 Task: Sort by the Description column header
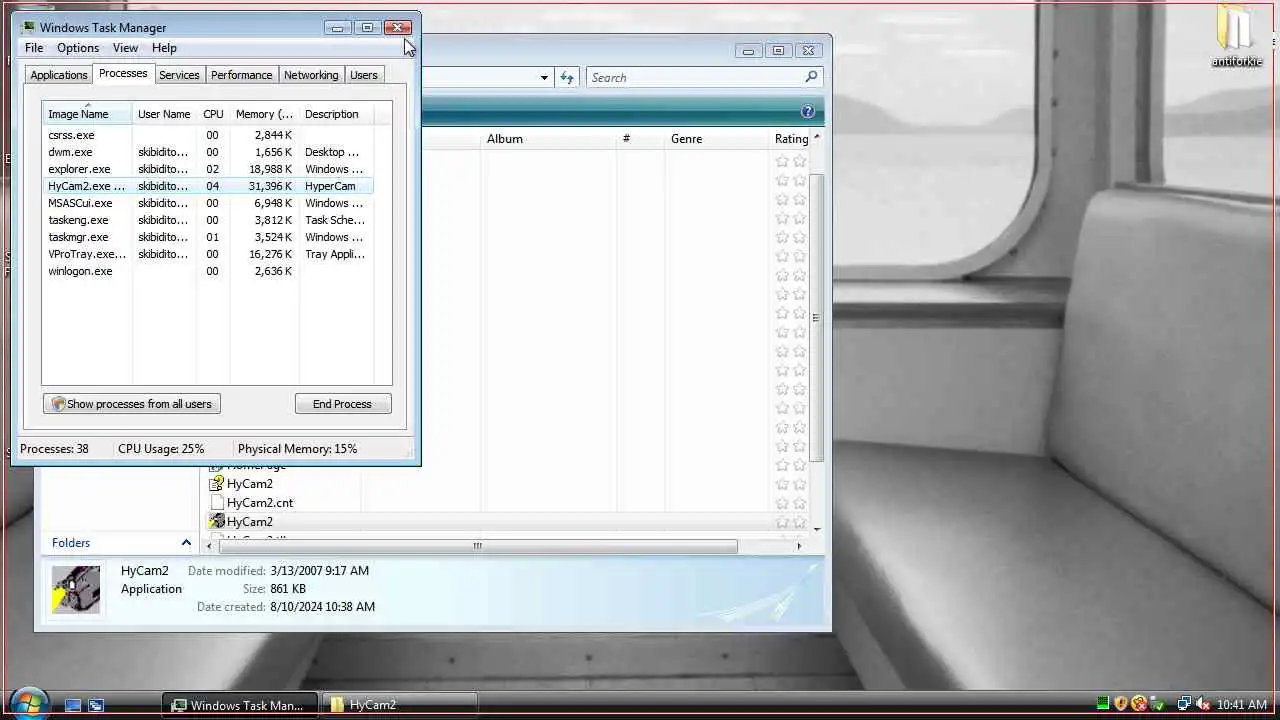point(336,114)
